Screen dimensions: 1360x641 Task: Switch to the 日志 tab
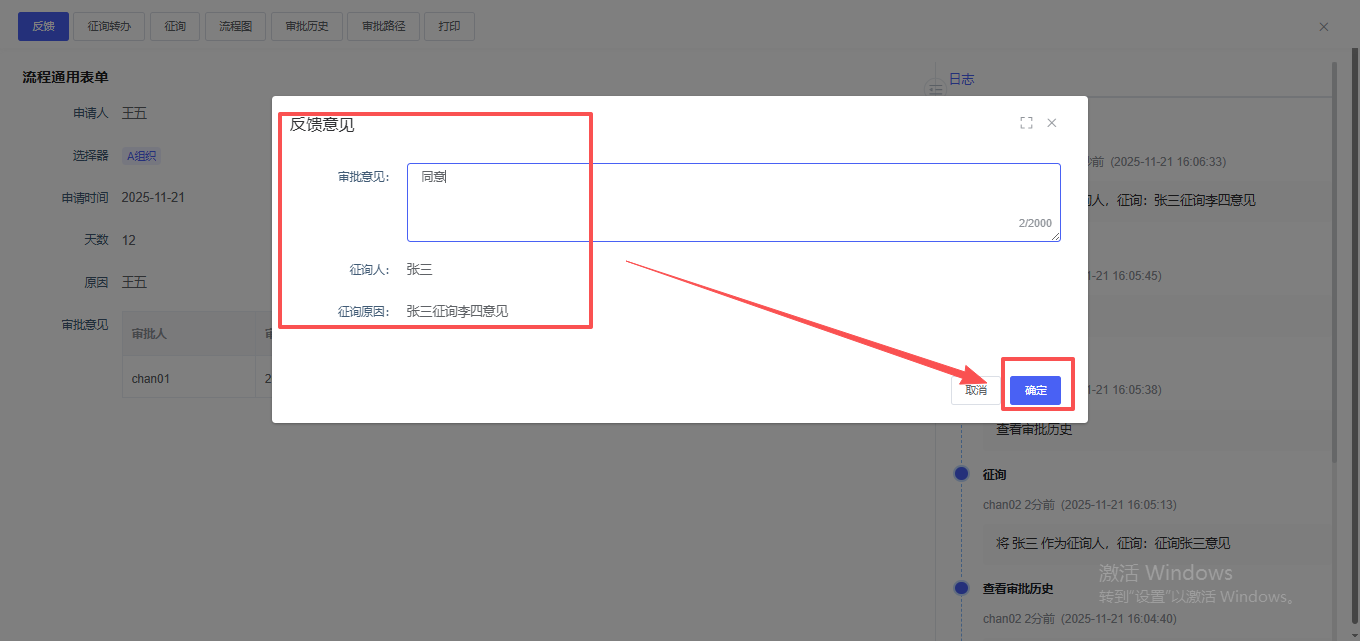click(961, 79)
